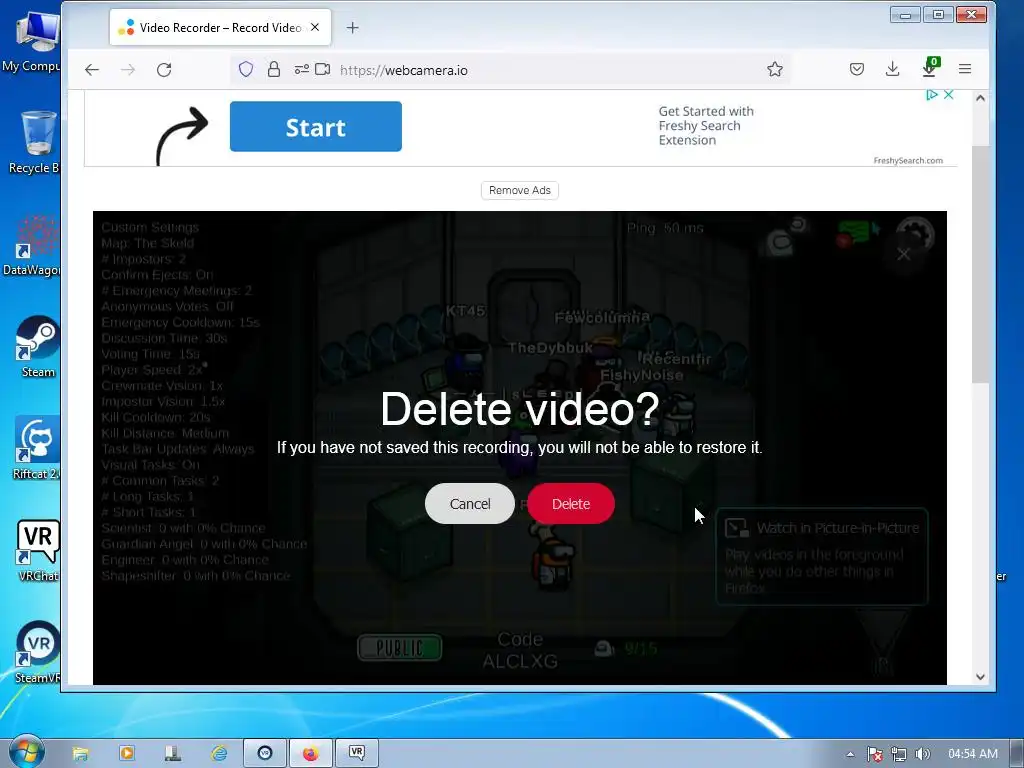The height and width of the screenshot is (768, 1024).
Task: Close the advertisement with the X
Action: pos(948,95)
